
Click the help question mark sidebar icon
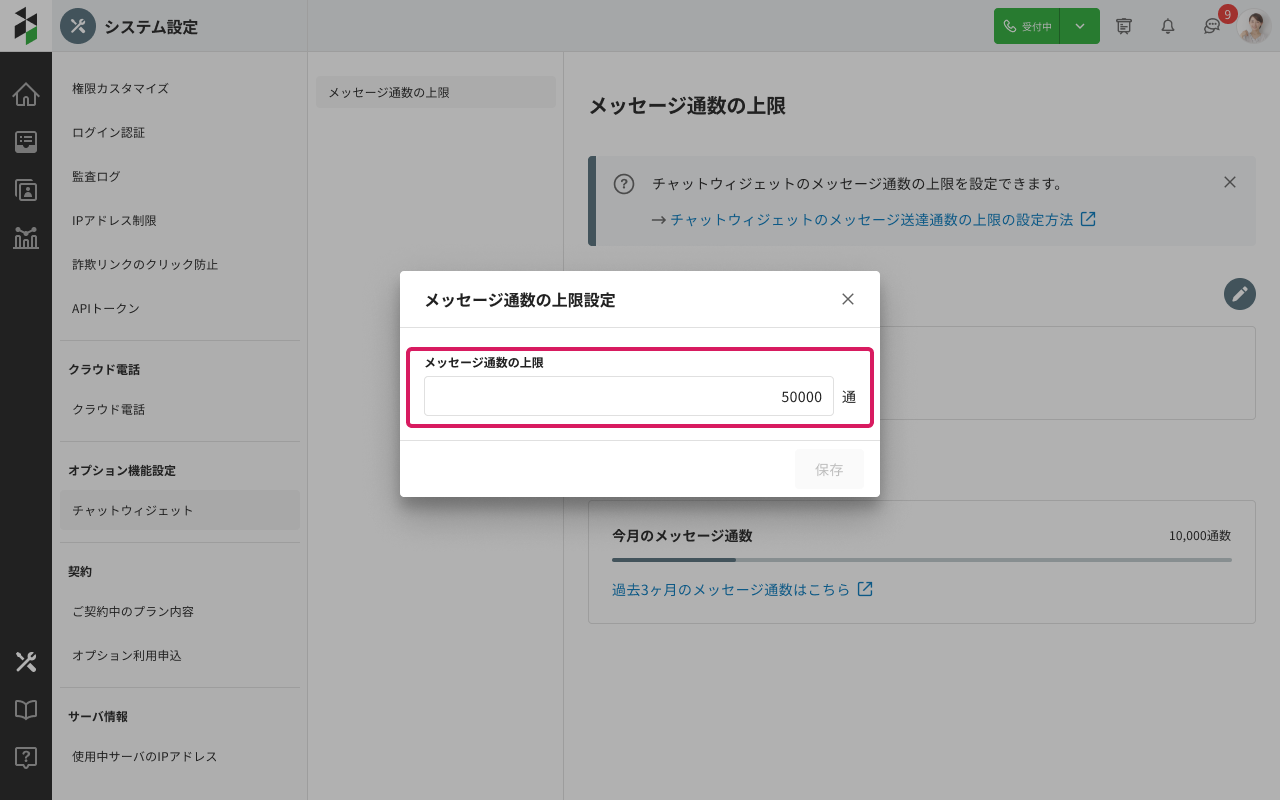click(26, 758)
